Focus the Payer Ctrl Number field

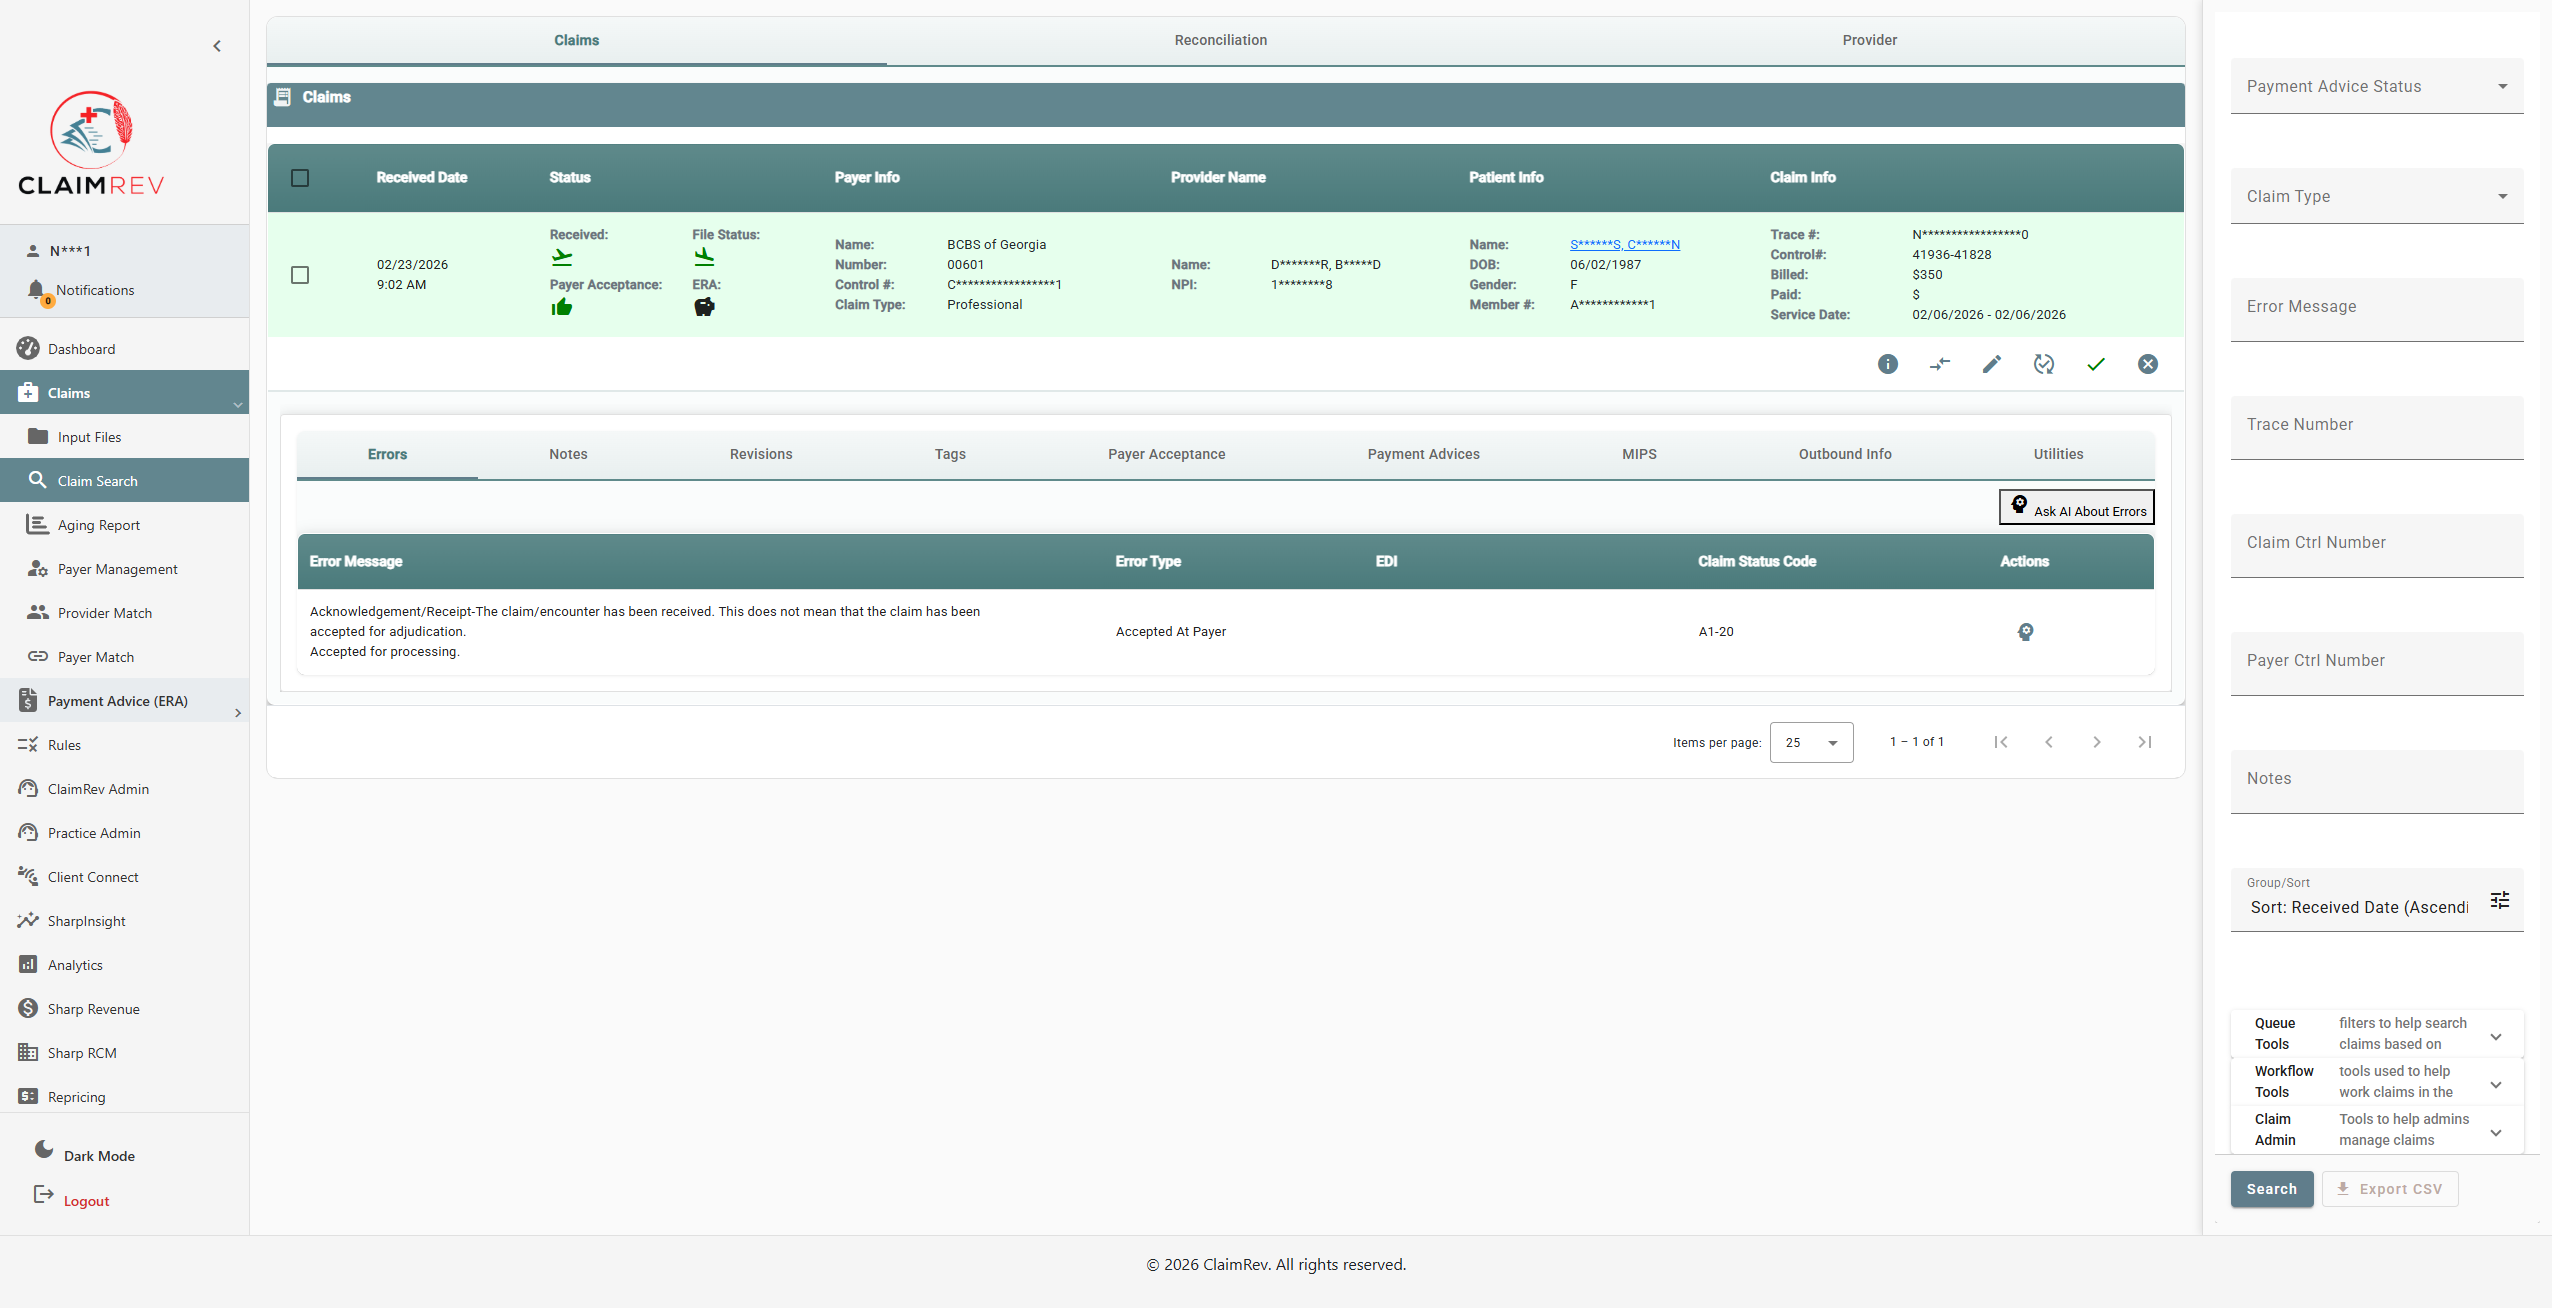pyautogui.click(x=2376, y=663)
